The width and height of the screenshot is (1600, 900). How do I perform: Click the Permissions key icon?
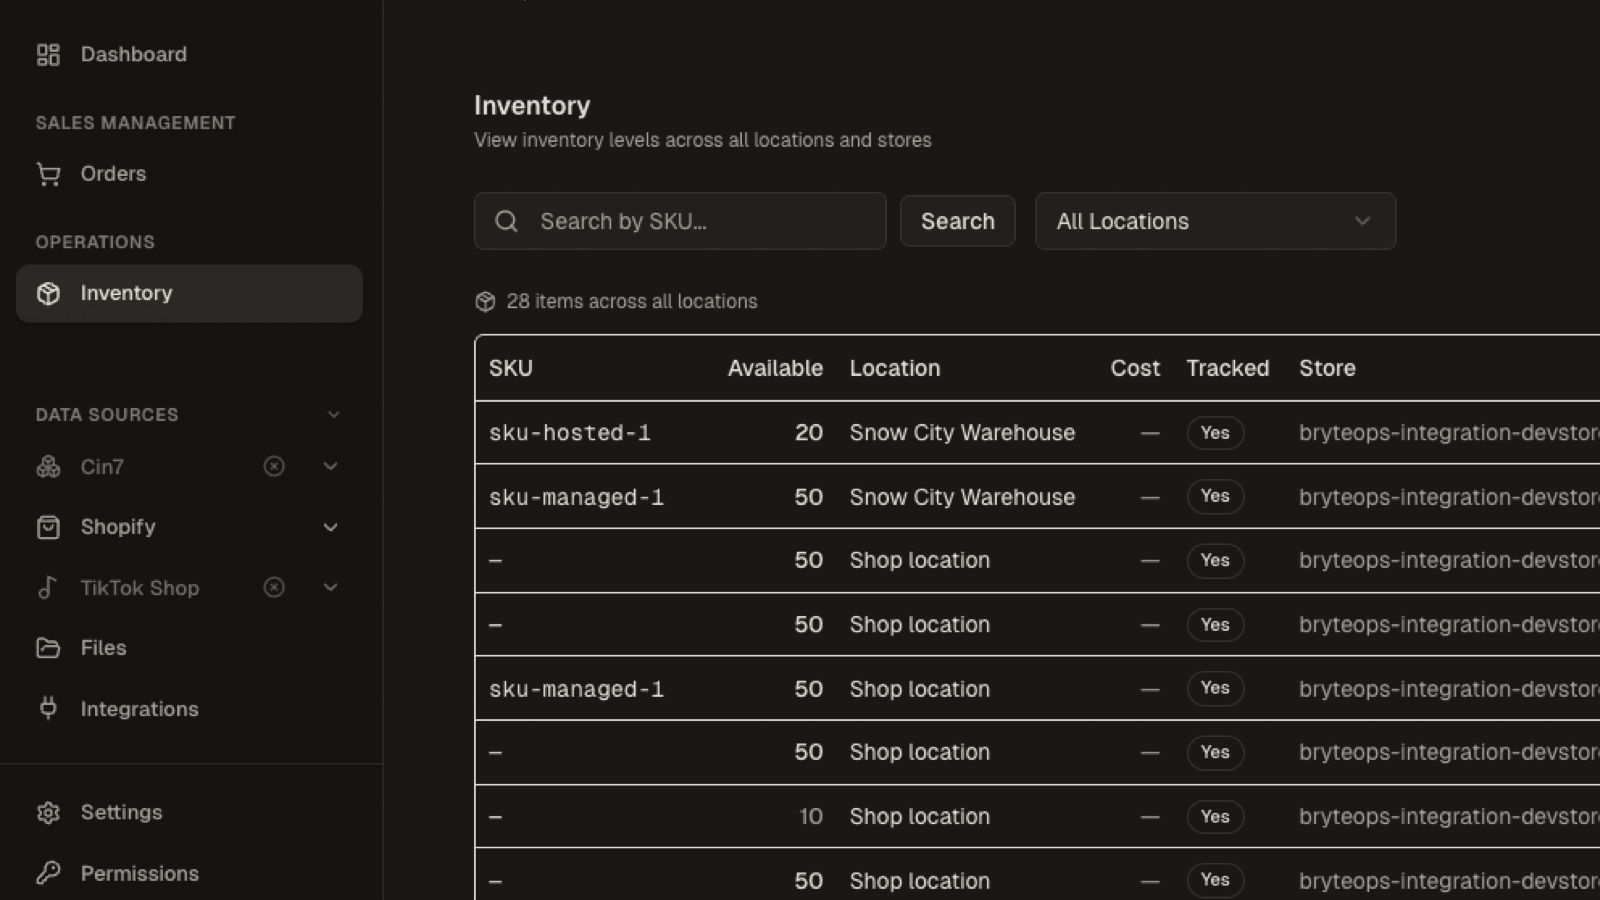point(48,873)
